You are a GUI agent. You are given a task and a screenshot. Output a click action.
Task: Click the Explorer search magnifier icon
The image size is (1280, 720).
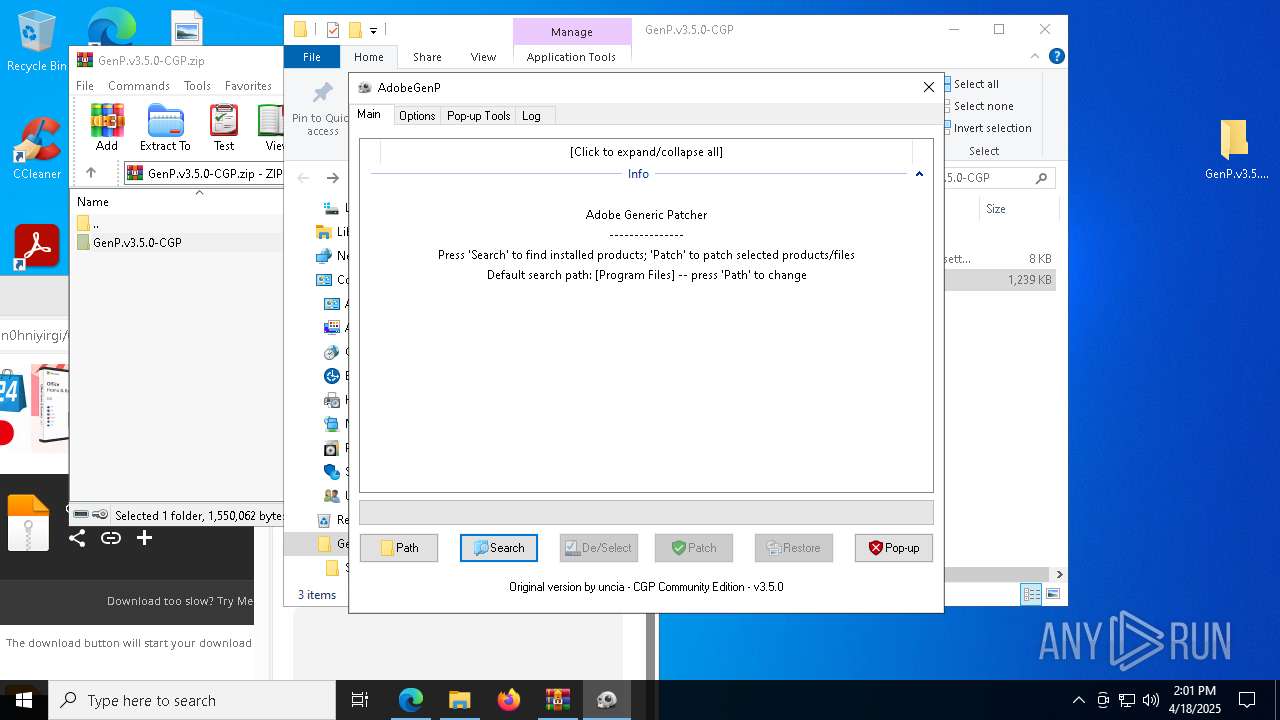click(1041, 178)
